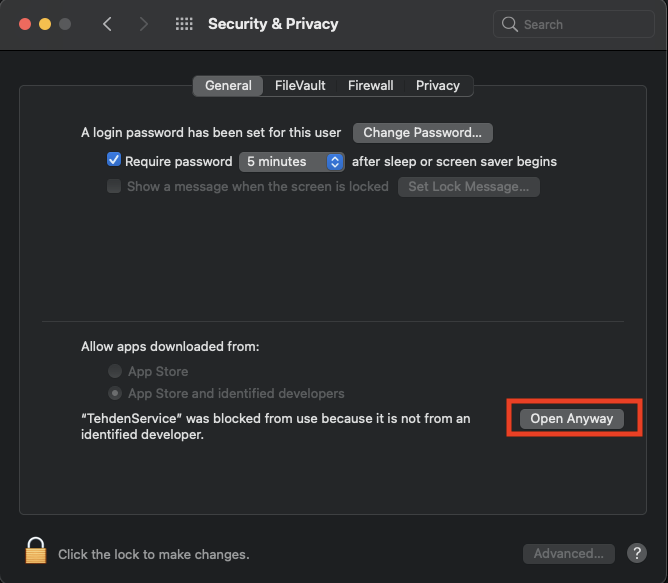Click the search magnifier icon
Screen dimensions: 668x583
[510, 24]
